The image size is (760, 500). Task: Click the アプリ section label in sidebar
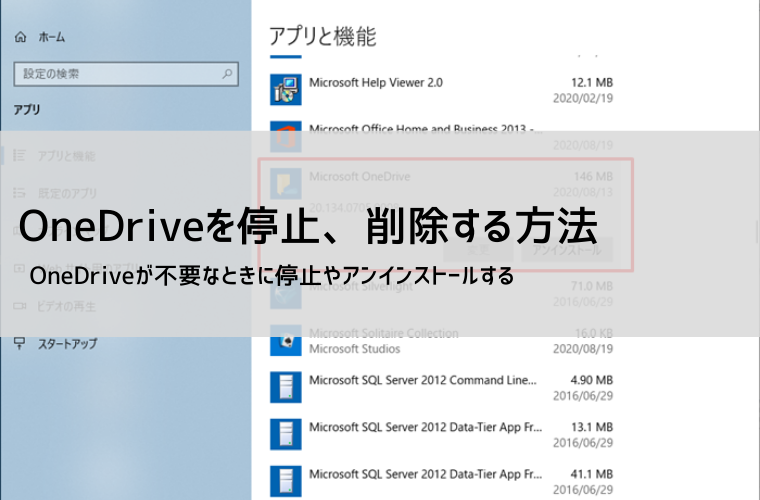tap(27, 109)
